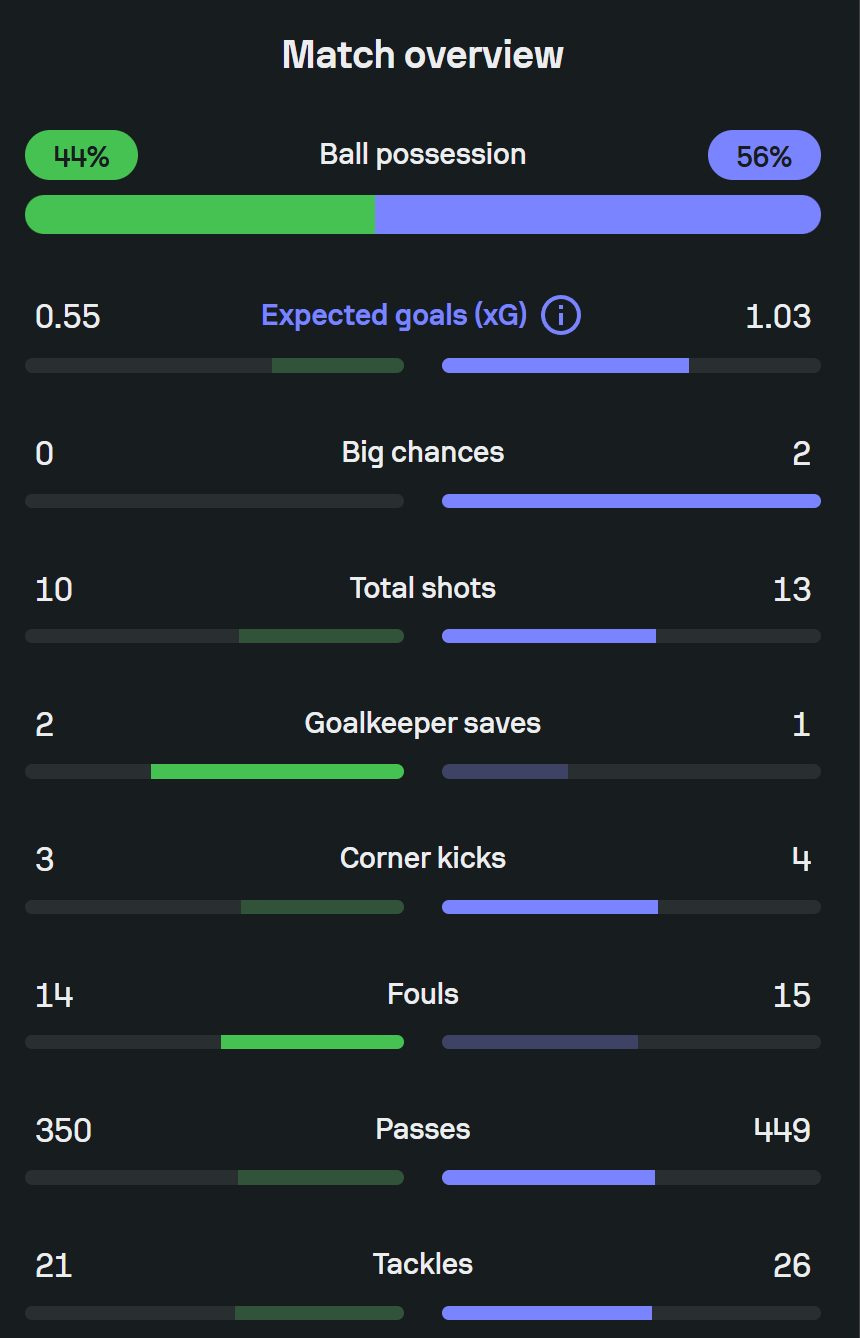Click the green Goalkeeper saves bar
Viewport: 860px width, 1338px height.
pos(277,771)
